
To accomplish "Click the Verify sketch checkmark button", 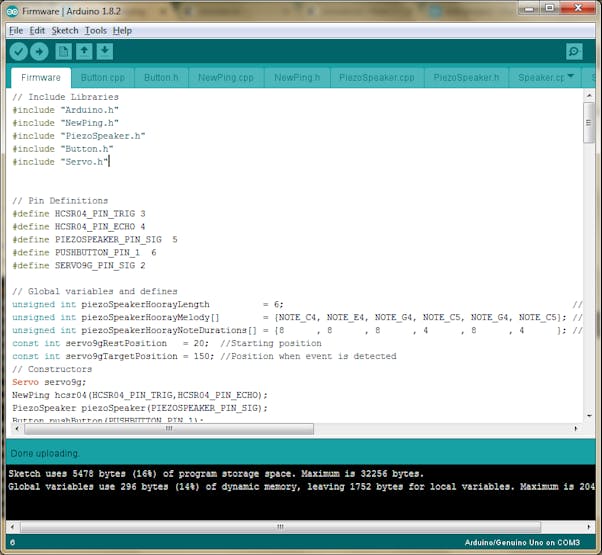I will (x=18, y=51).
